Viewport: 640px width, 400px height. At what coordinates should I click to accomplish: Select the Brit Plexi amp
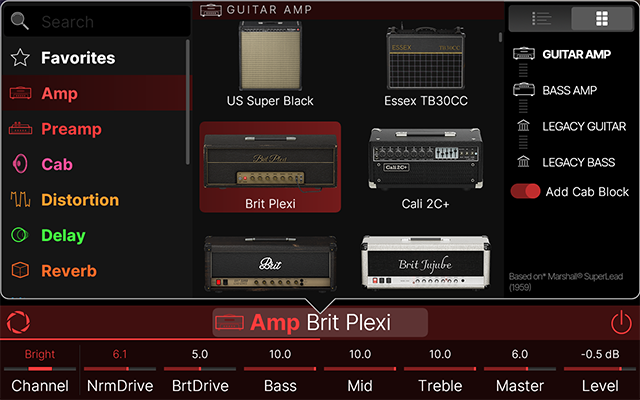click(x=270, y=167)
